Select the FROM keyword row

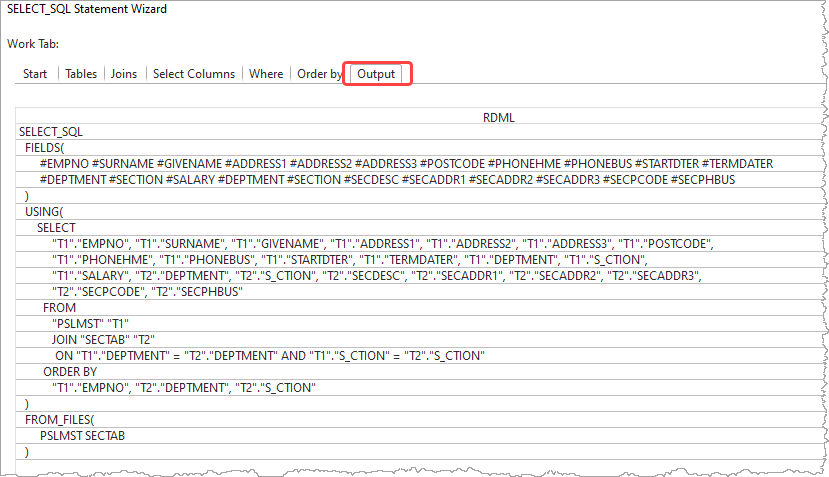point(422,308)
